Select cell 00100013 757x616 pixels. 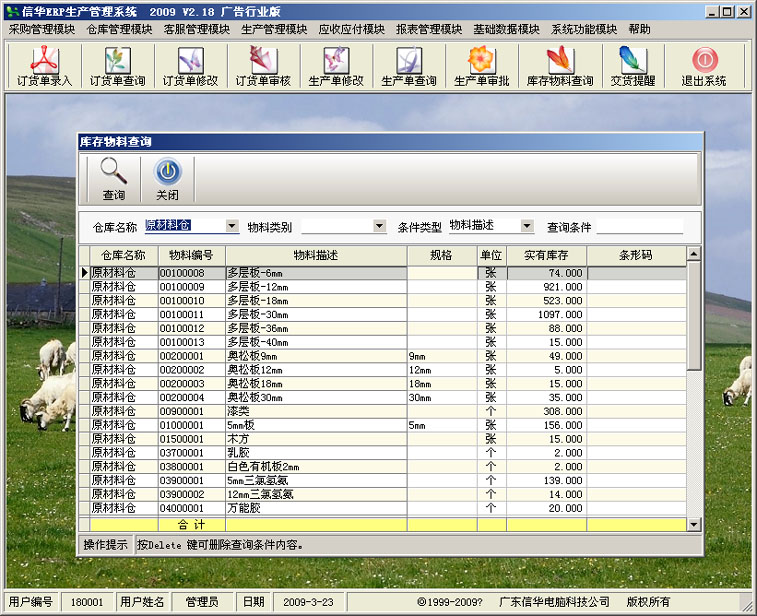(192, 342)
